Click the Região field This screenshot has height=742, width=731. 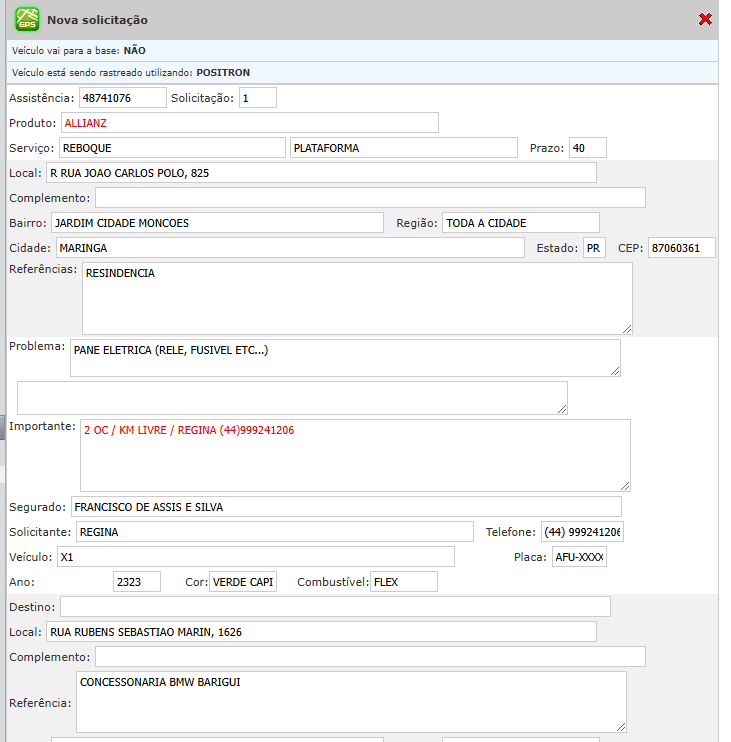[x=520, y=223]
